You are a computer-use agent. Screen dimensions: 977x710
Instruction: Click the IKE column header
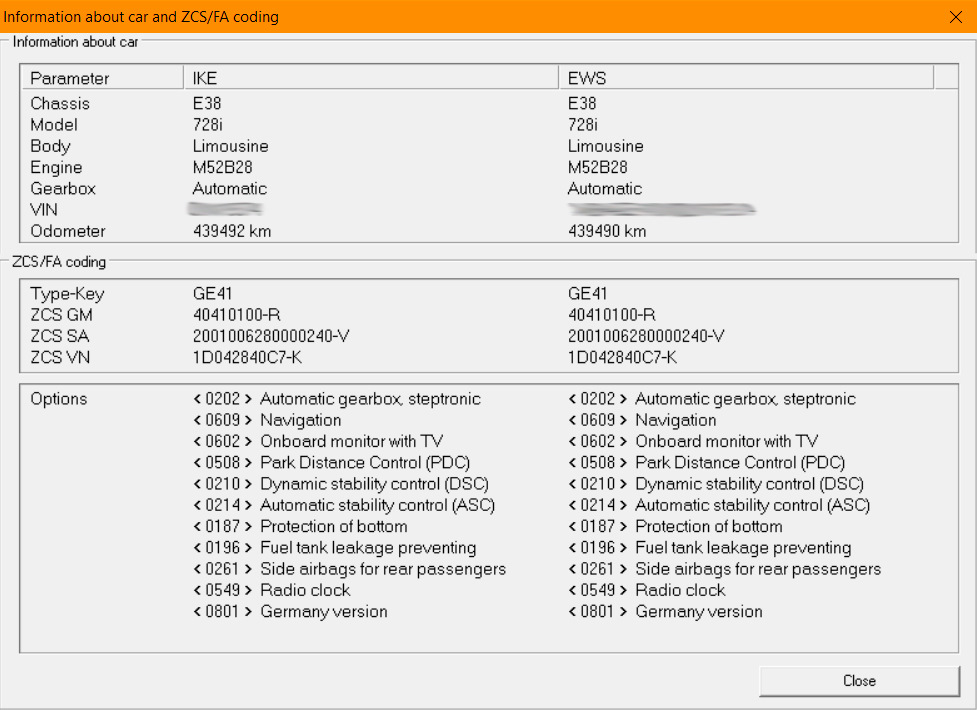(x=205, y=78)
